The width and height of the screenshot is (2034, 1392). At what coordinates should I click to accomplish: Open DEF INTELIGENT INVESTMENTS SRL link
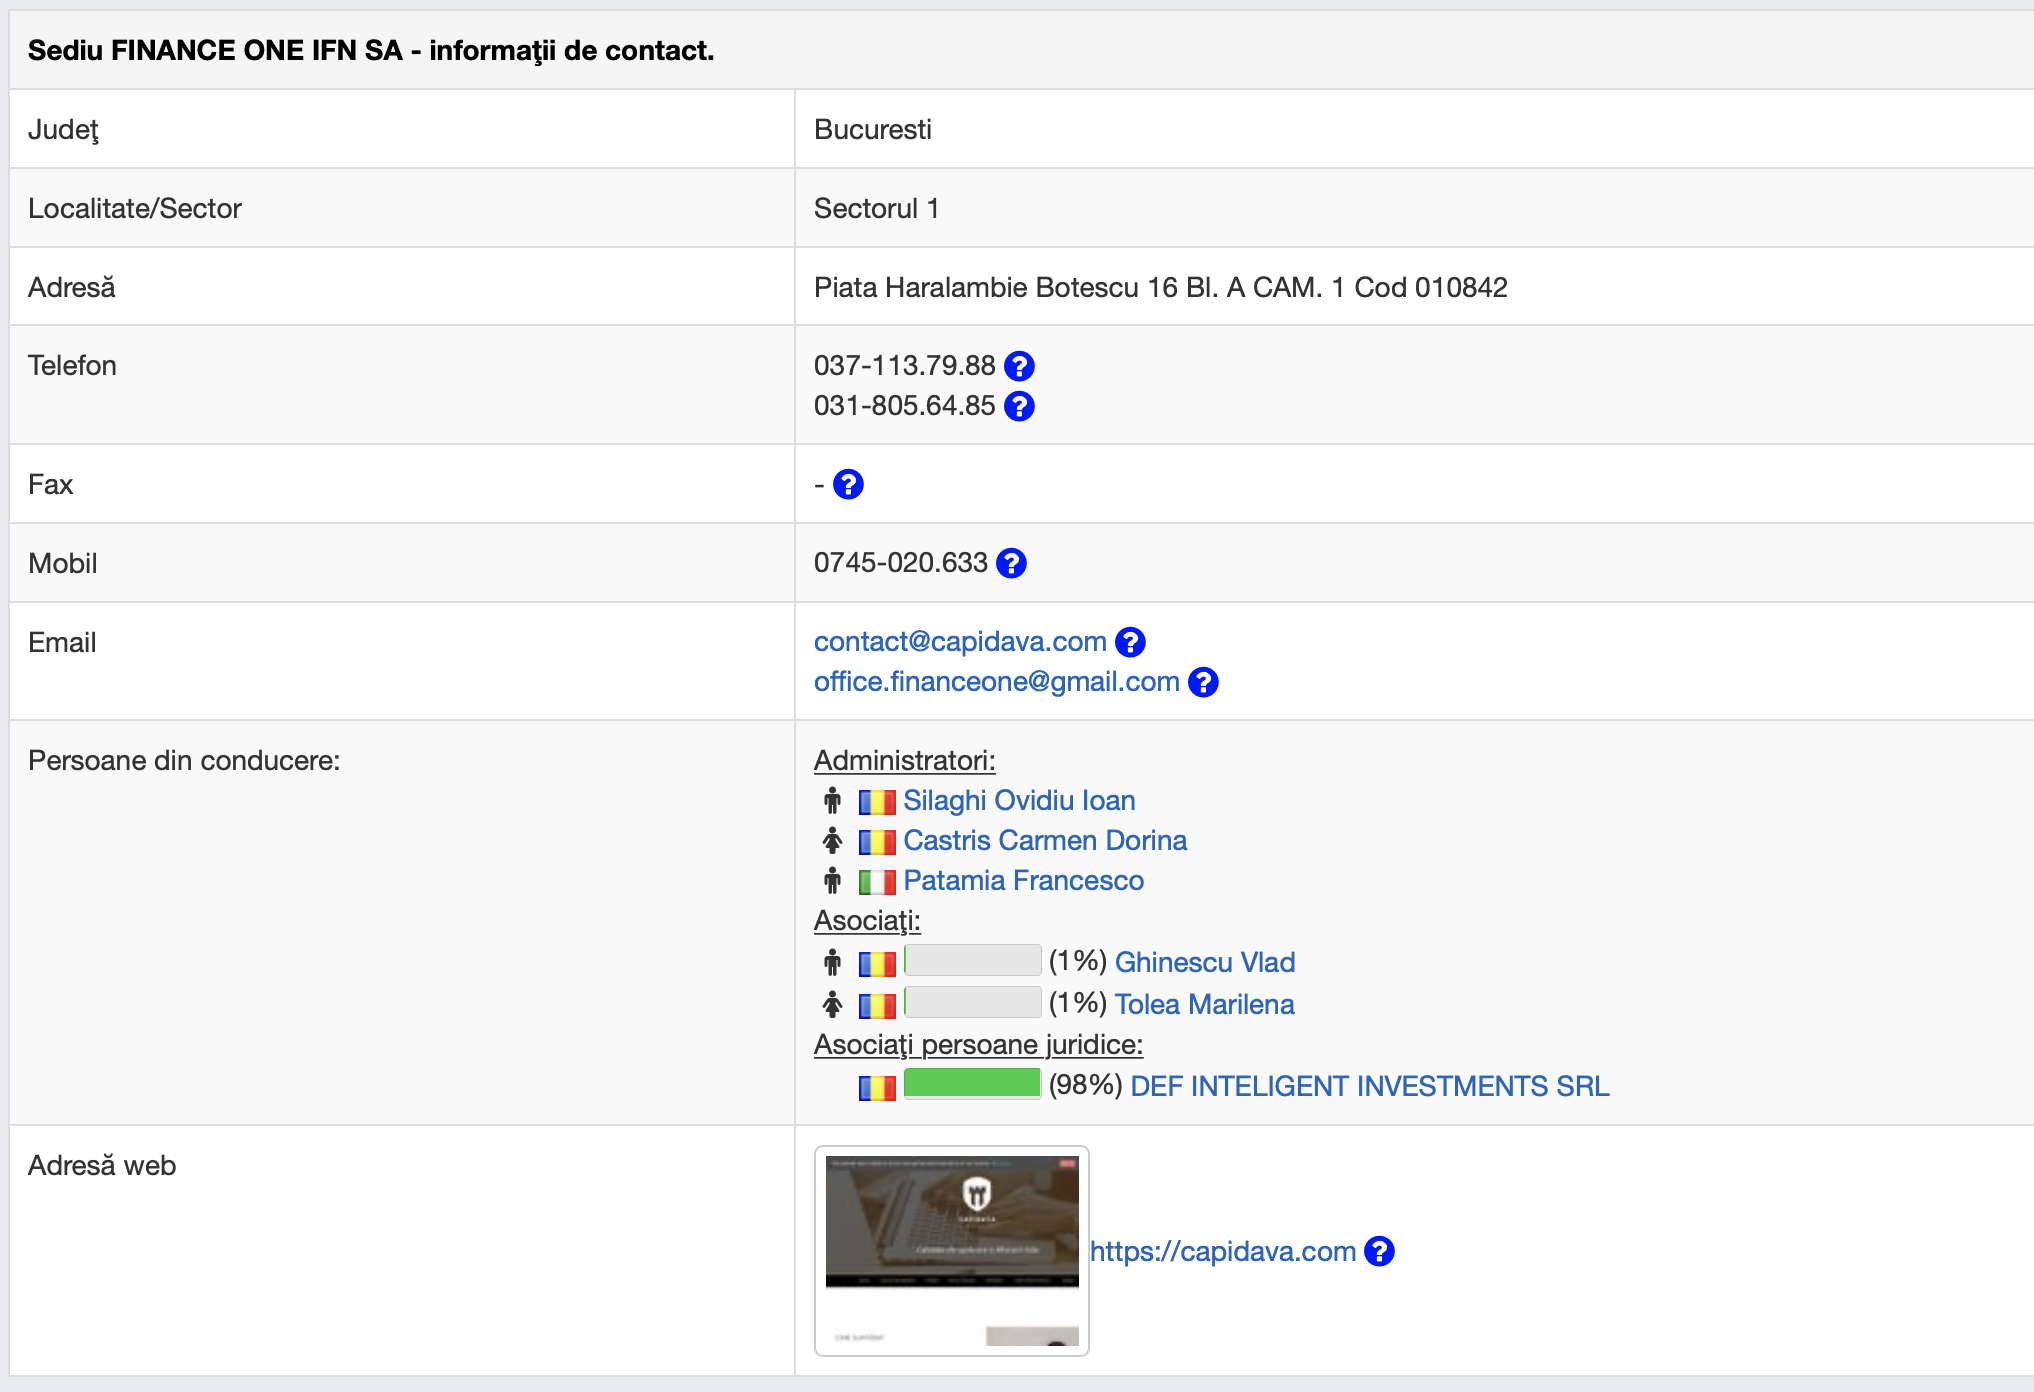[1369, 1086]
